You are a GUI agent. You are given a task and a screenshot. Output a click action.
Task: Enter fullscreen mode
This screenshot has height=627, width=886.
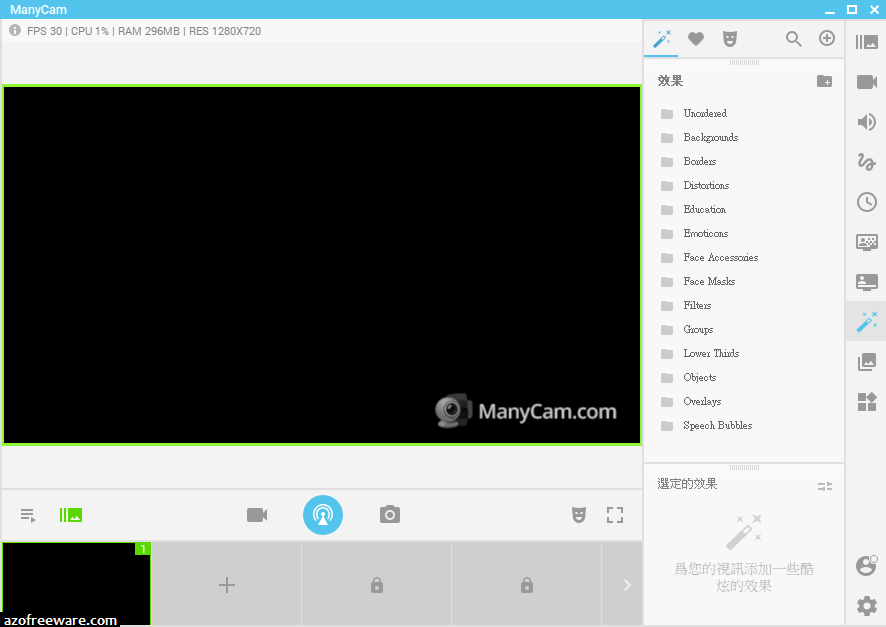pyautogui.click(x=615, y=515)
